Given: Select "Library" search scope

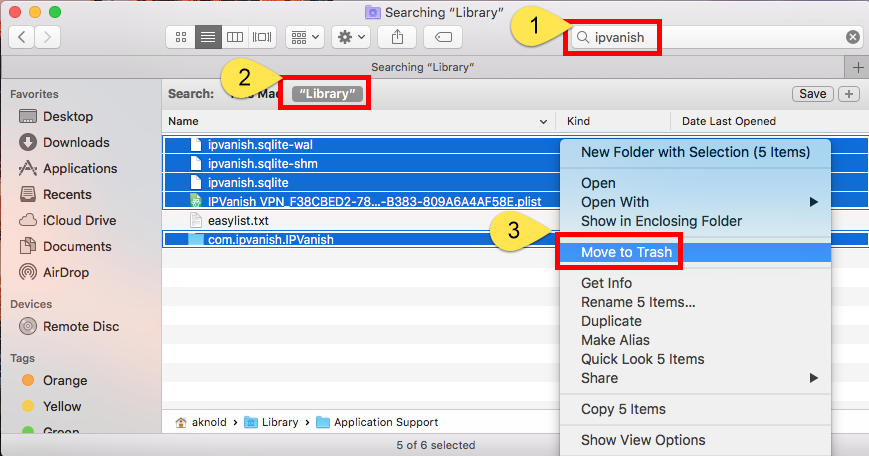Looking at the screenshot, I should coord(329,94).
